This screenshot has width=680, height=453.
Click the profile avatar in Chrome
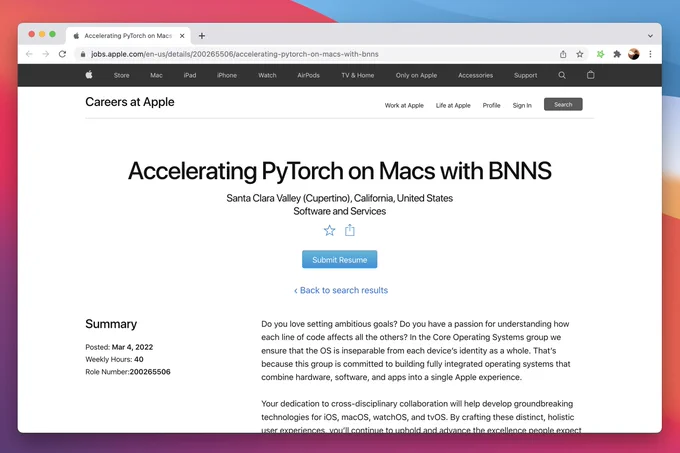tap(634, 54)
